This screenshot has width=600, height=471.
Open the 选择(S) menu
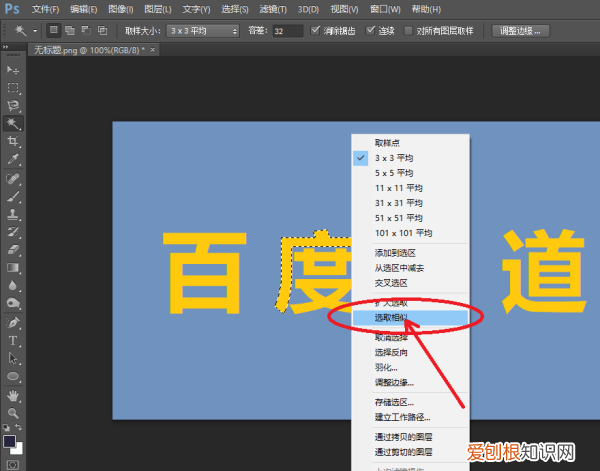(x=235, y=9)
